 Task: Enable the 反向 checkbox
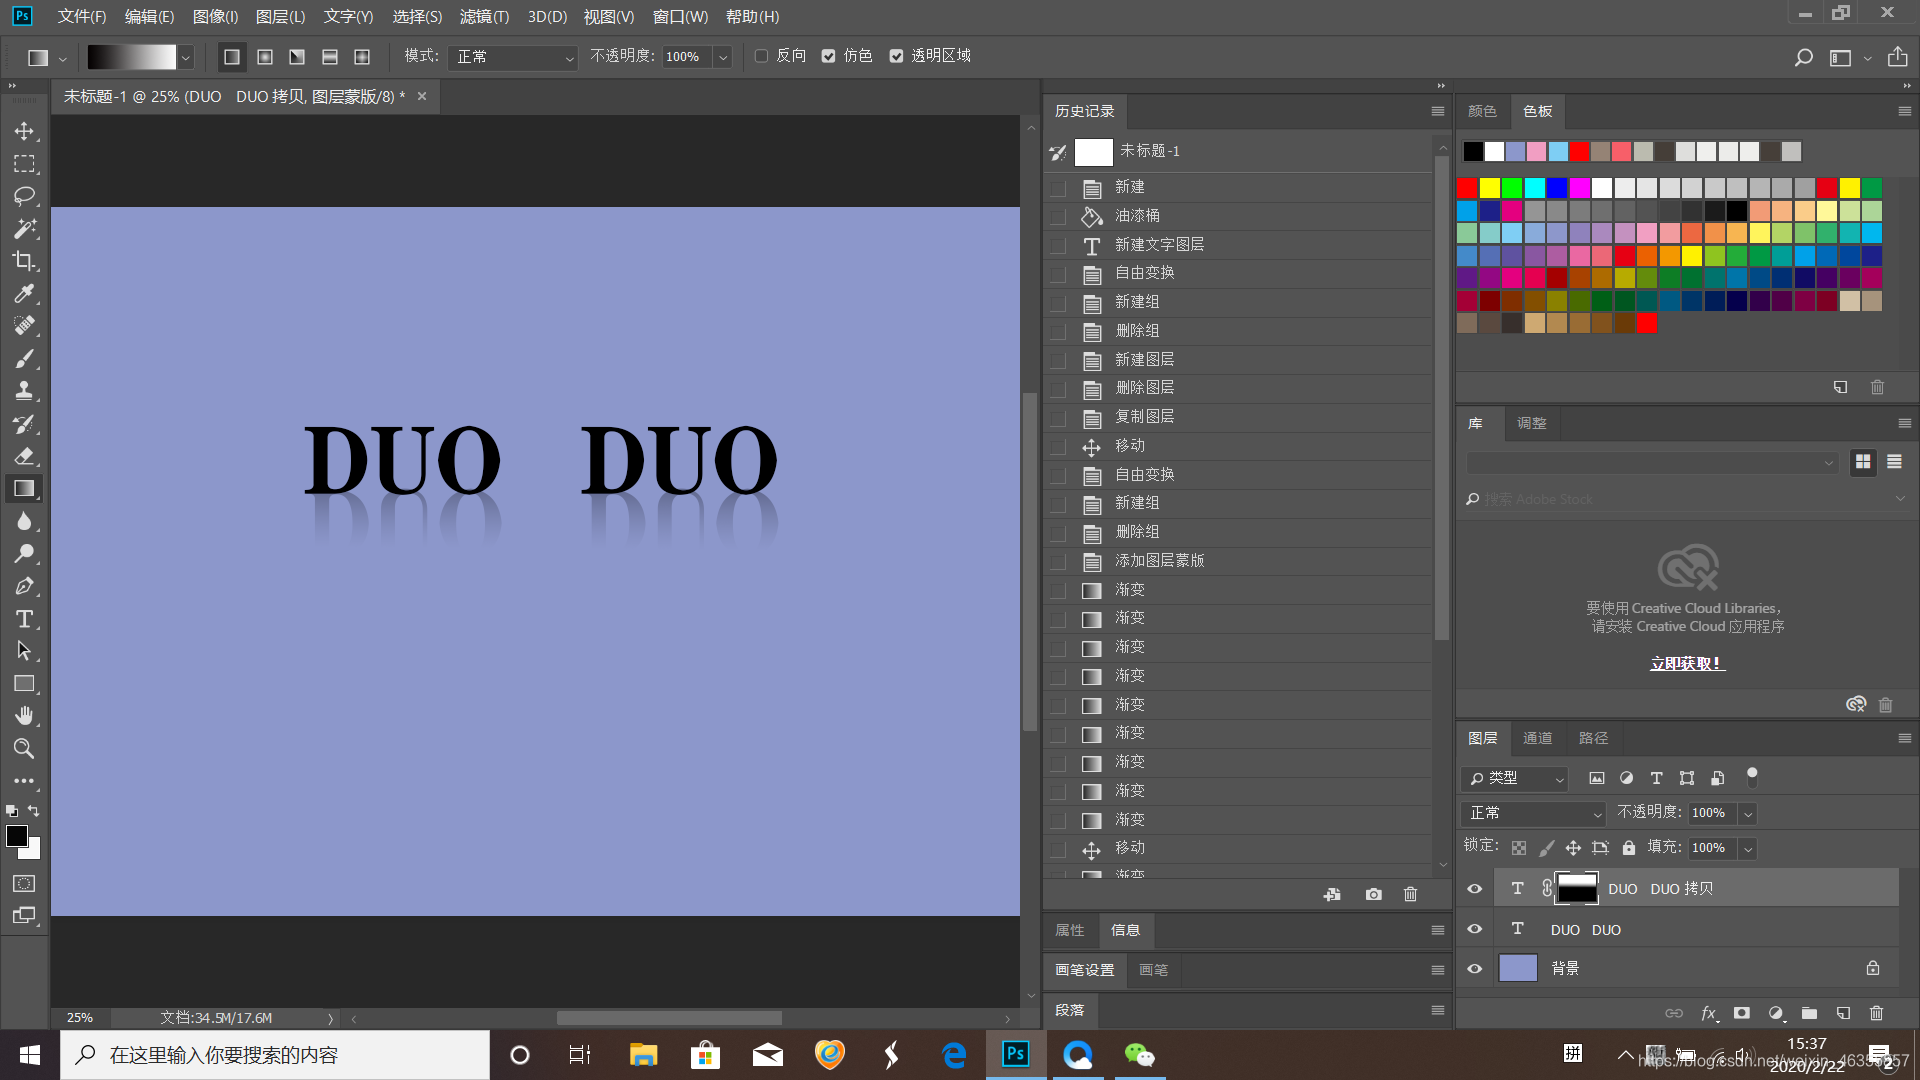(761, 56)
